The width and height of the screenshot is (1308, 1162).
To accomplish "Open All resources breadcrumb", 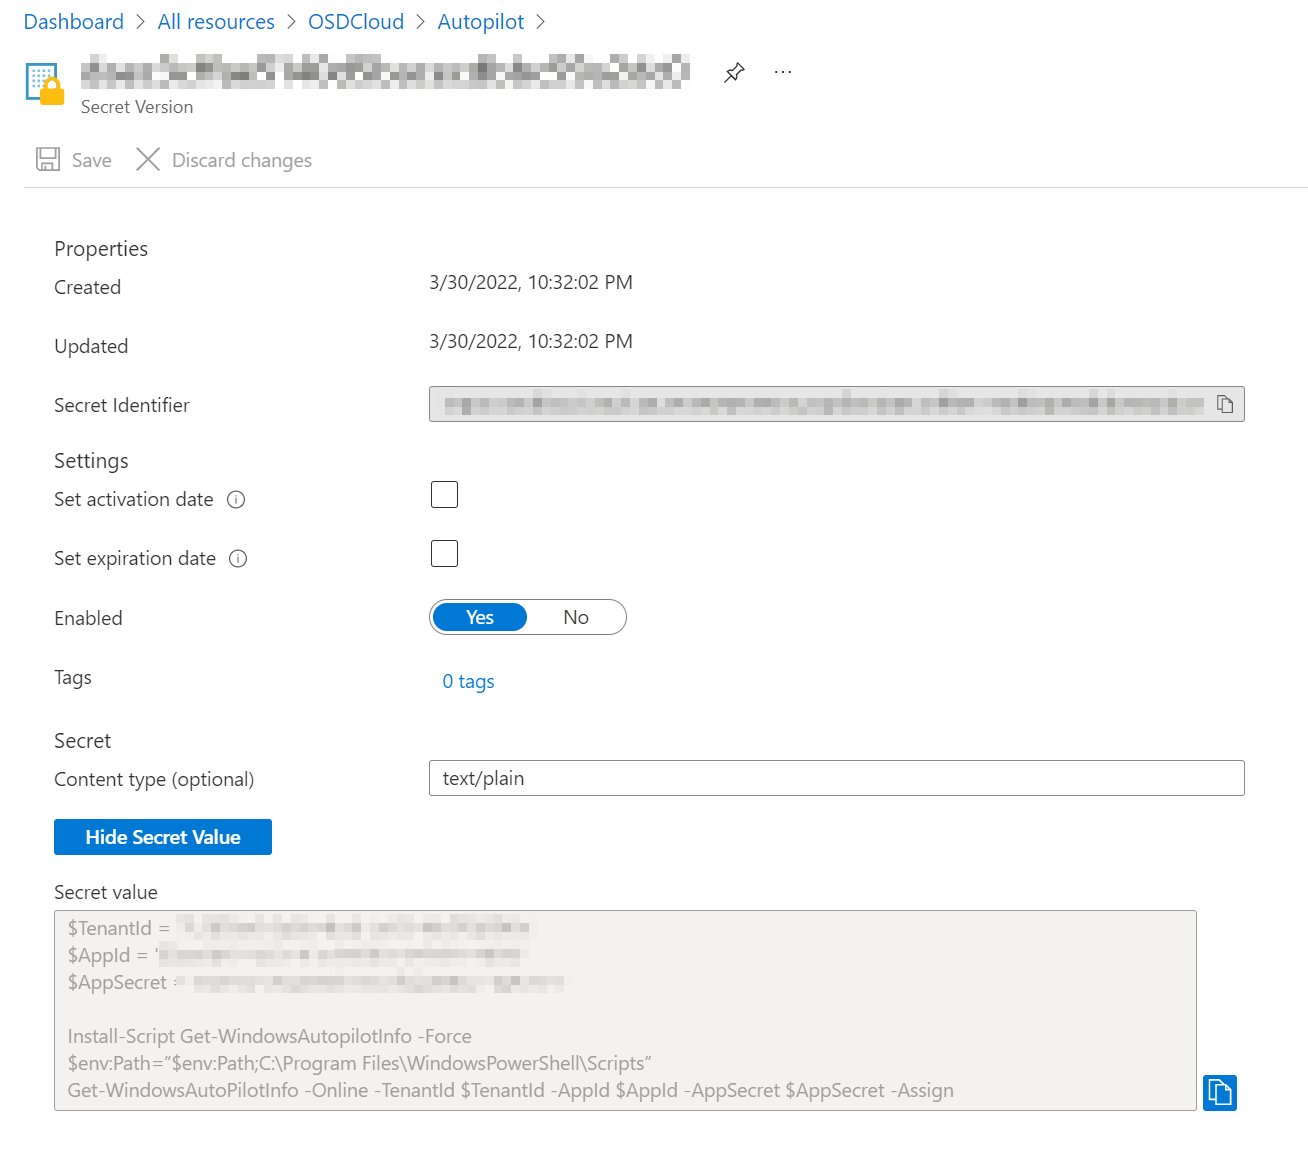I will pos(216,21).
